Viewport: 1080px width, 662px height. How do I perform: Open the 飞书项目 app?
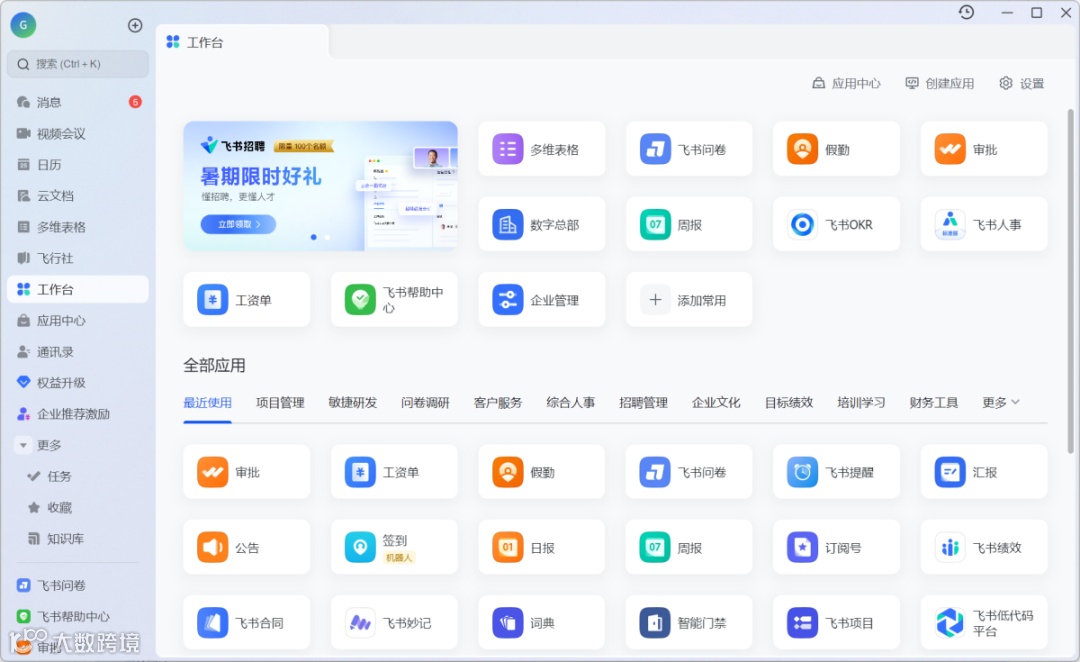pos(836,623)
